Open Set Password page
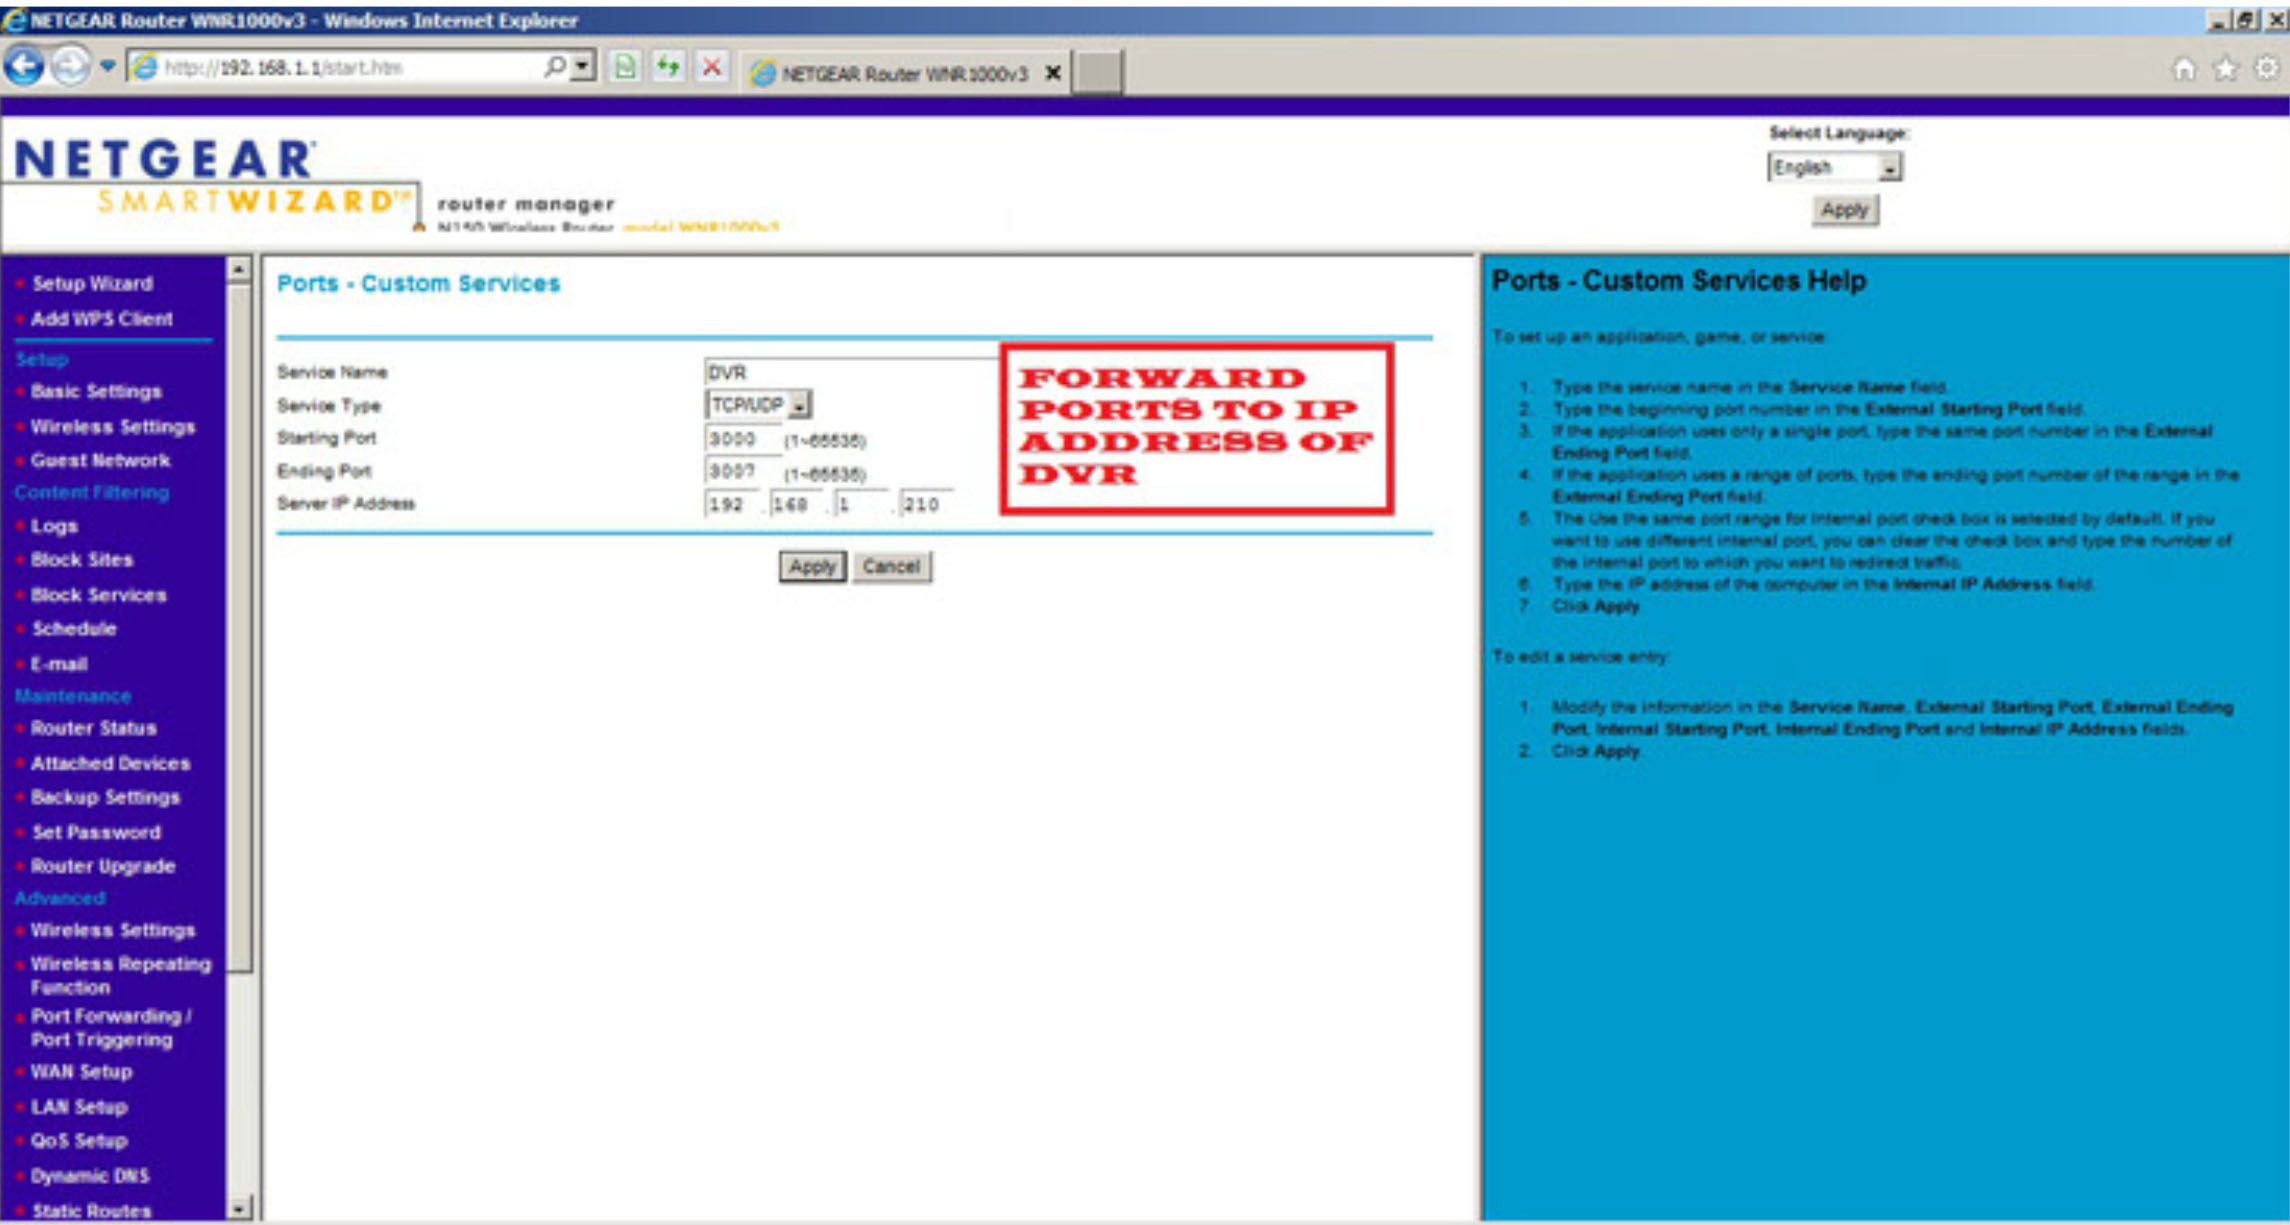 pos(96,832)
